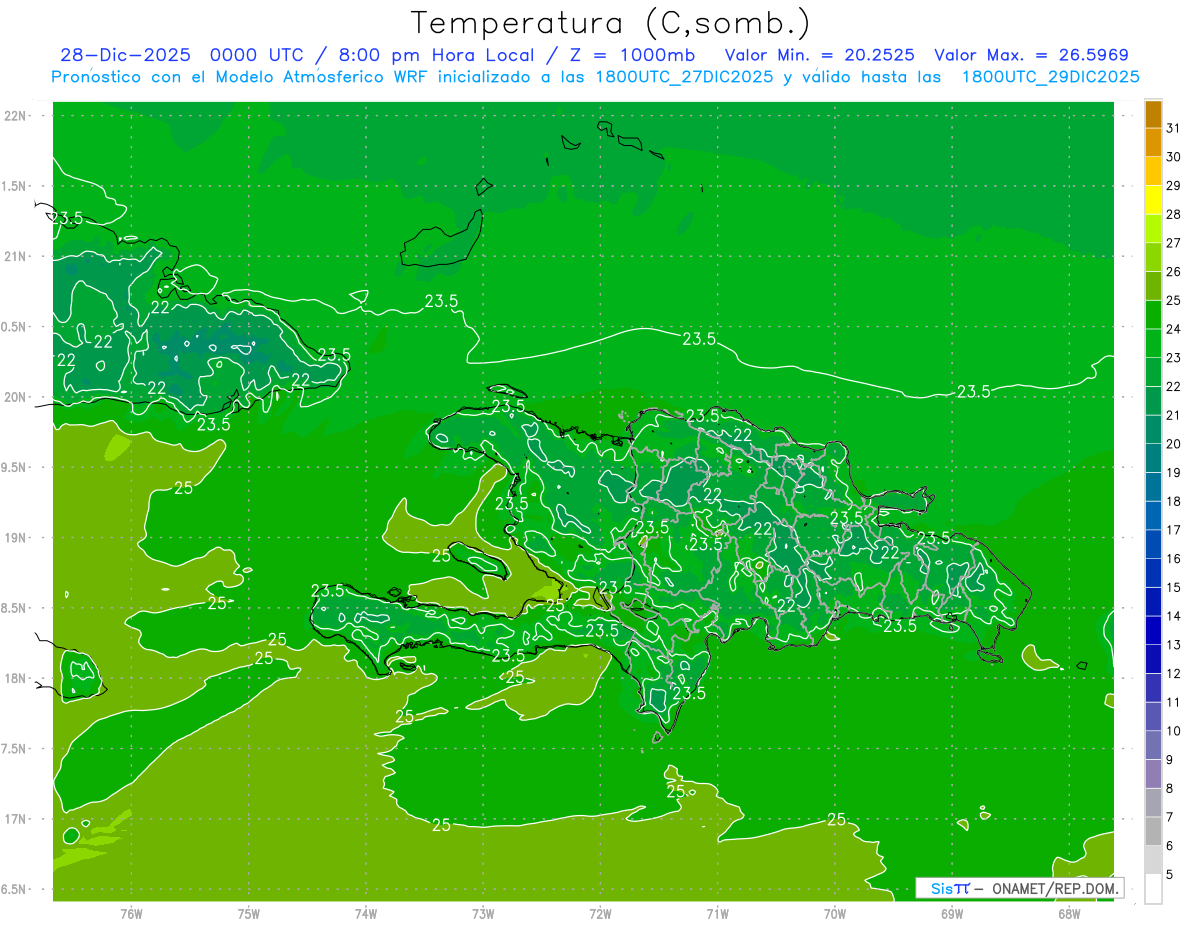The image size is (1200, 927).
Task: Click the 'SisTT - ONAMET/REP.DOM.' logo box
Action: pos(1019,888)
